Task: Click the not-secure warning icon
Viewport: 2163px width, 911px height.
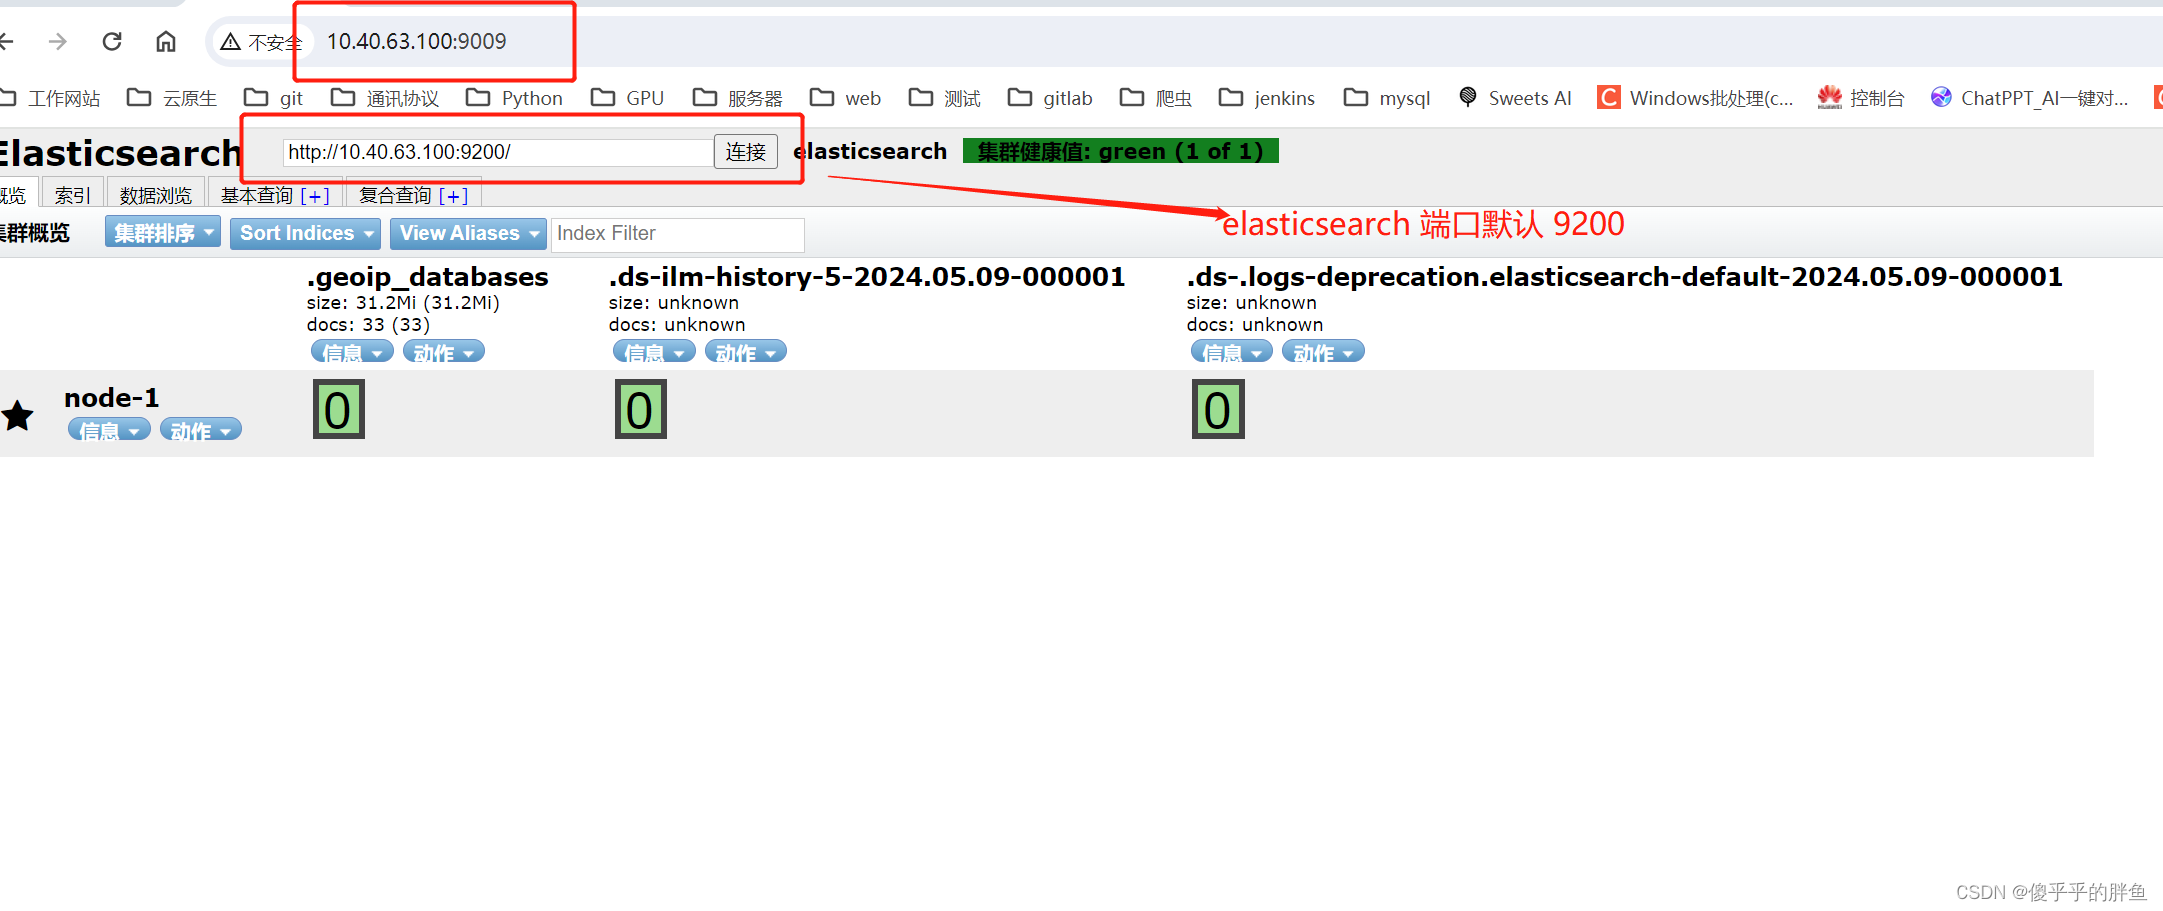Action: (231, 42)
